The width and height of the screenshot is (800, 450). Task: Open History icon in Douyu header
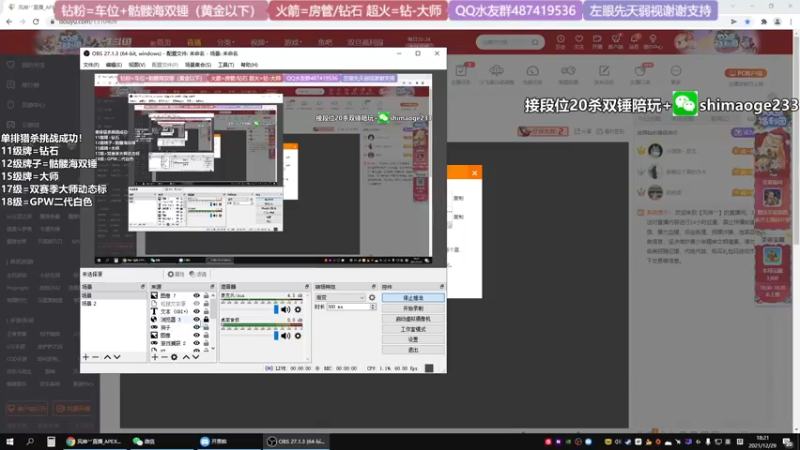560,41
